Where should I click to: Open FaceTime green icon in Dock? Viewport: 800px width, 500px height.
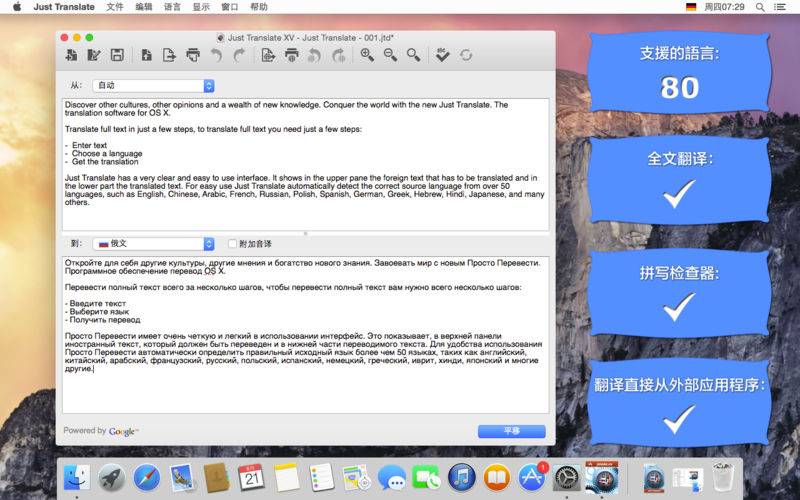(427, 478)
